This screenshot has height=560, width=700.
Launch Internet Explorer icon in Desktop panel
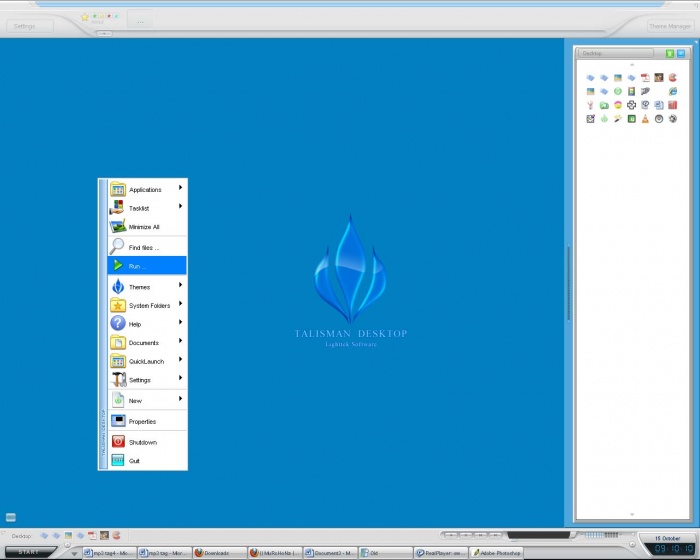[673, 91]
